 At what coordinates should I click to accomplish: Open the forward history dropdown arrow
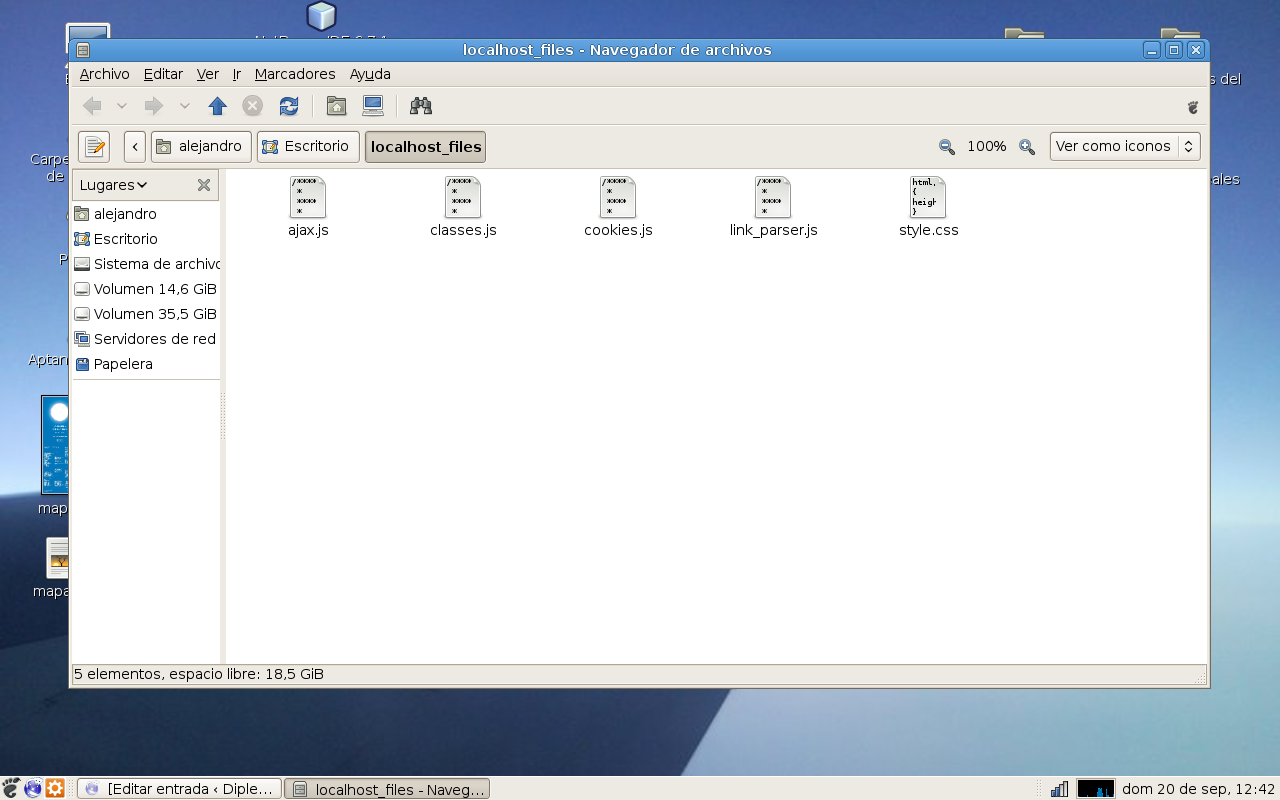point(185,106)
